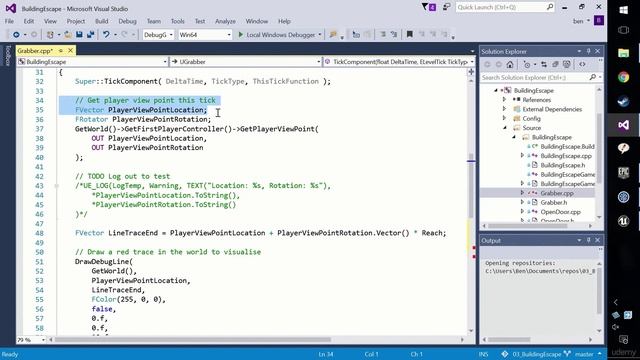The width and height of the screenshot is (640, 360).
Task: Click master branch in status bar
Action: coord(583,354)
